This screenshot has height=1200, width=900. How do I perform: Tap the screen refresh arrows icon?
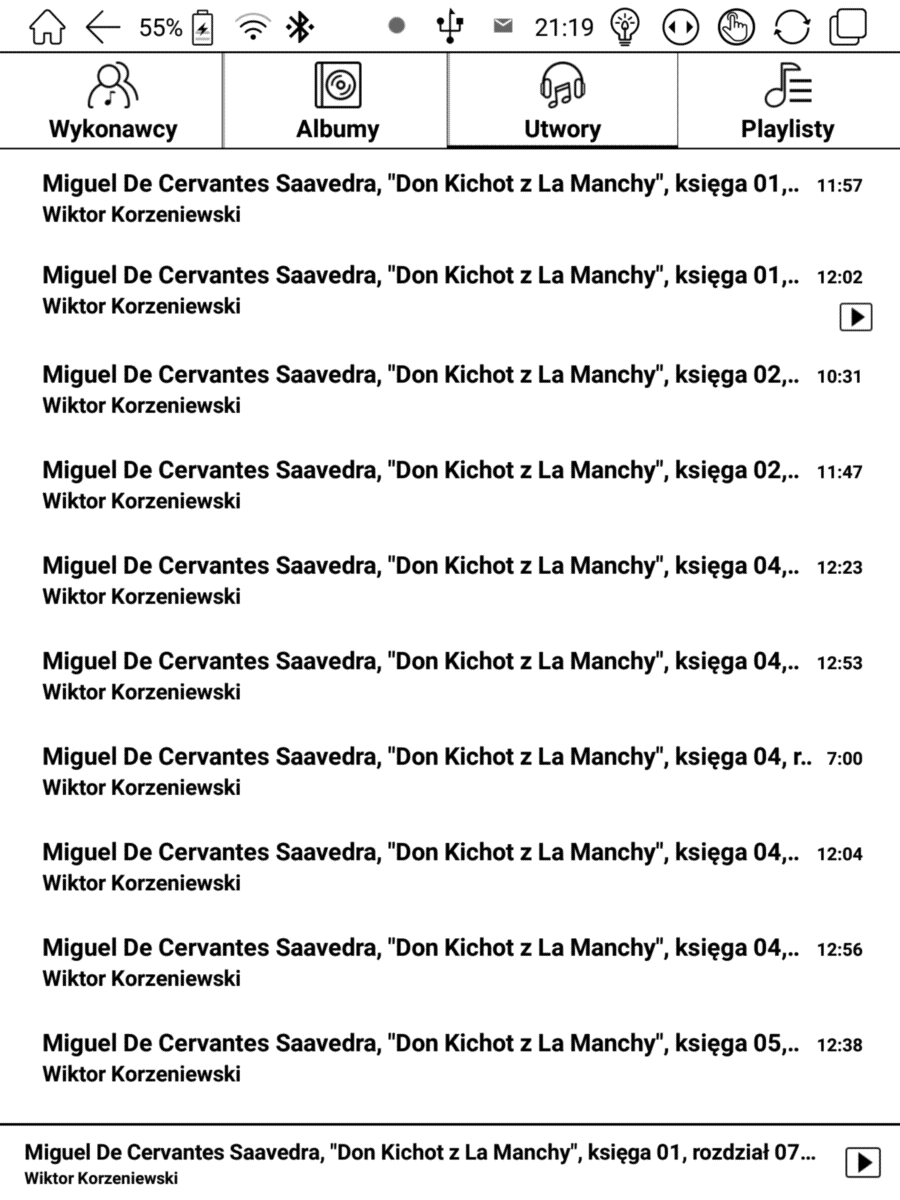792,27
